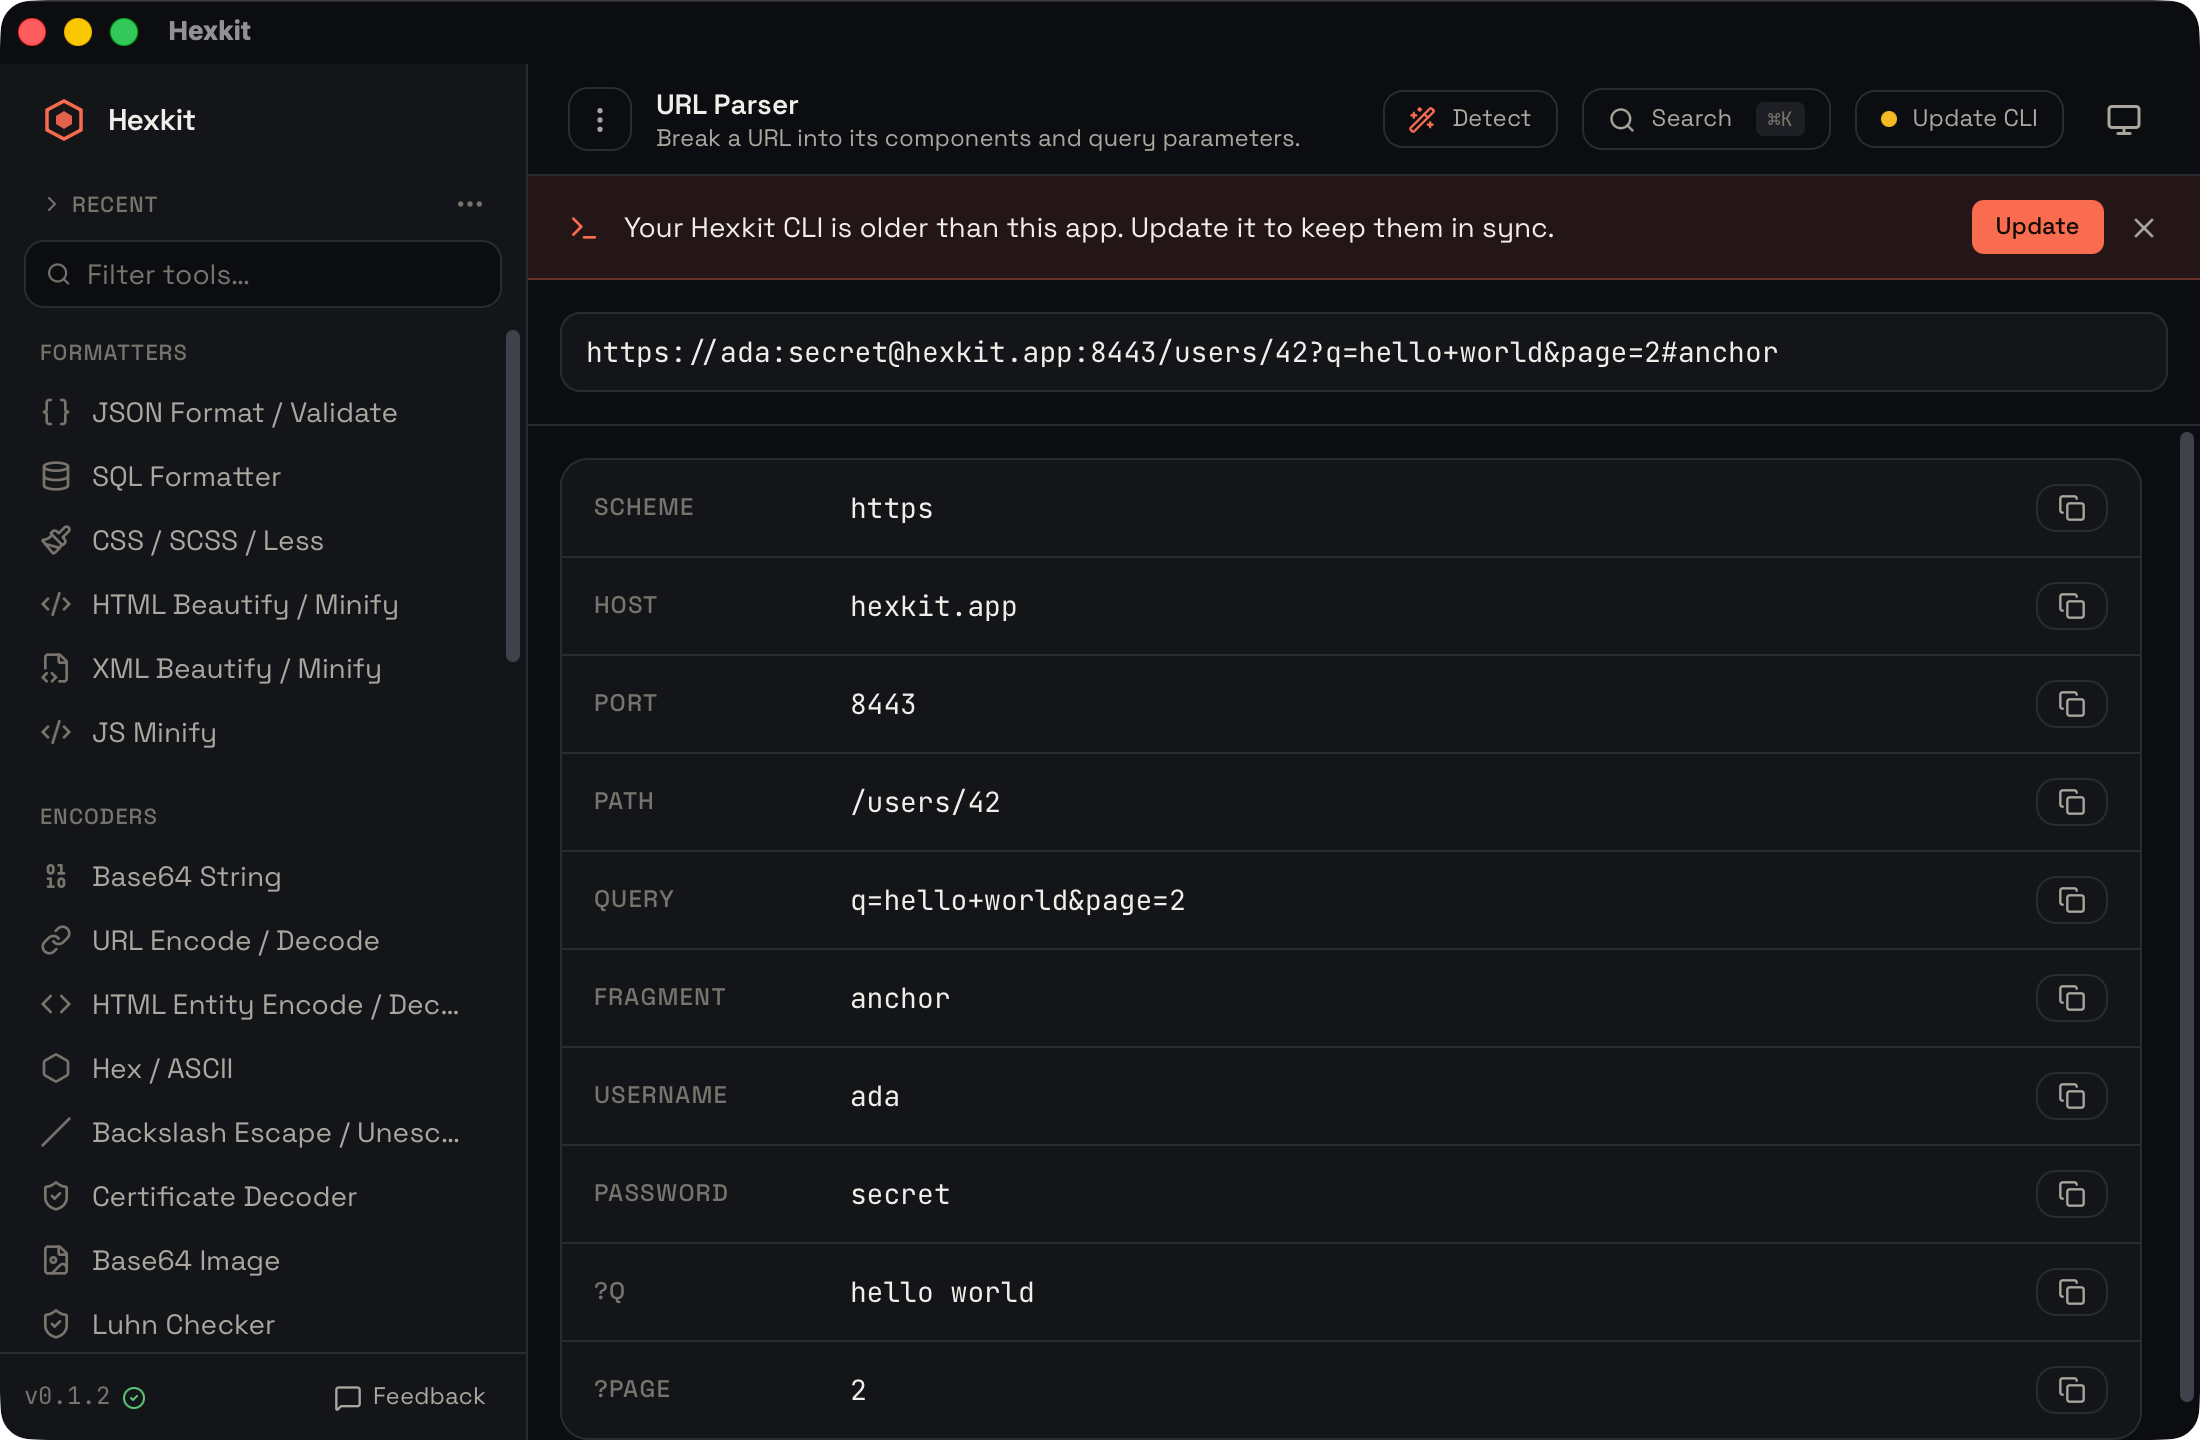
Task: Click the FORMATTERS section heading
Action: (x=114, y=352)
